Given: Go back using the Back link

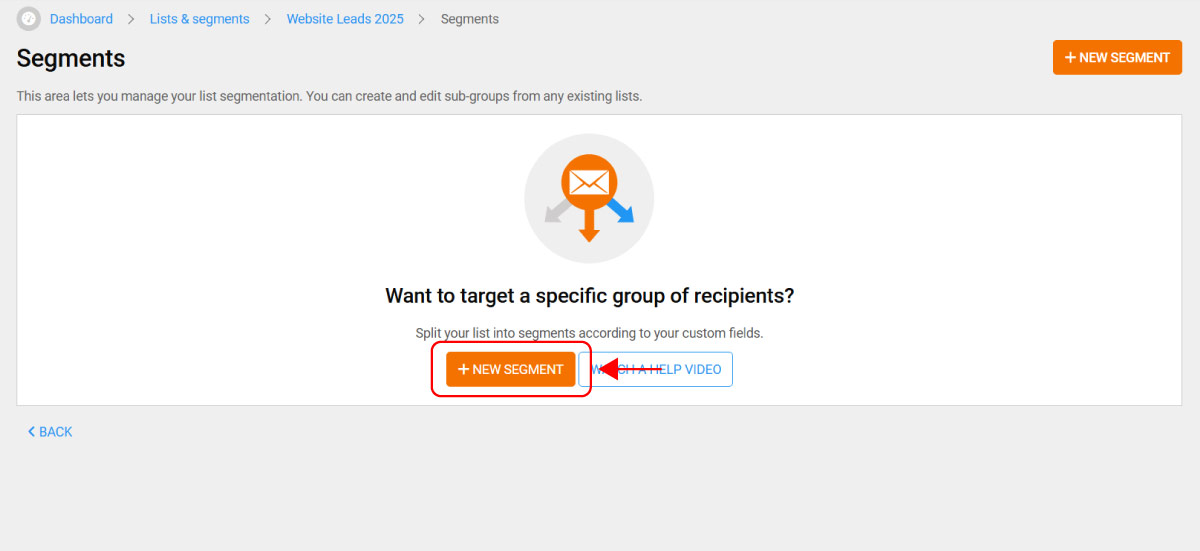Looking at the screenshot, I should 50,432.
